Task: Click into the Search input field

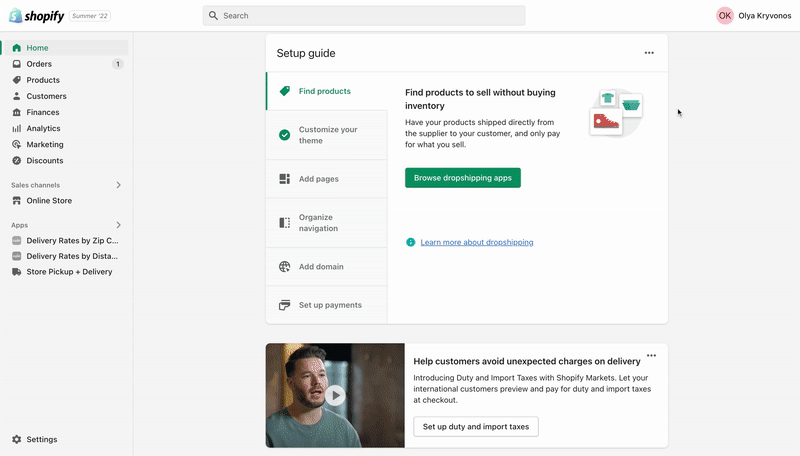Action: click(364, 16)
